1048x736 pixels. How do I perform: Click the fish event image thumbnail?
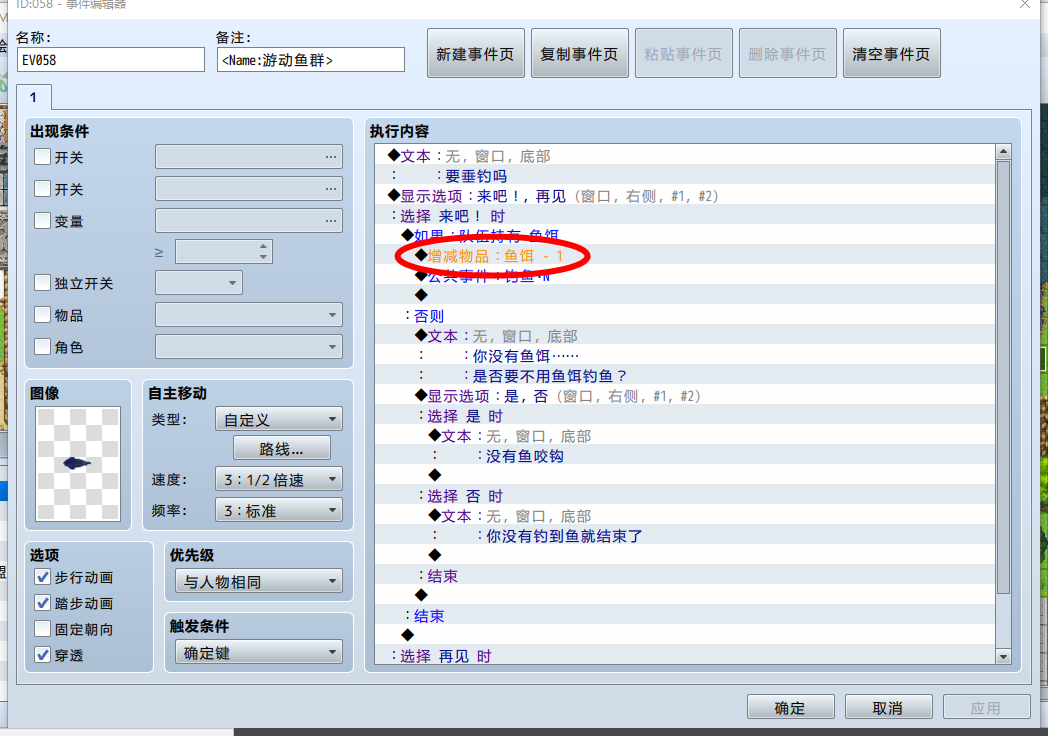[78, 464]
